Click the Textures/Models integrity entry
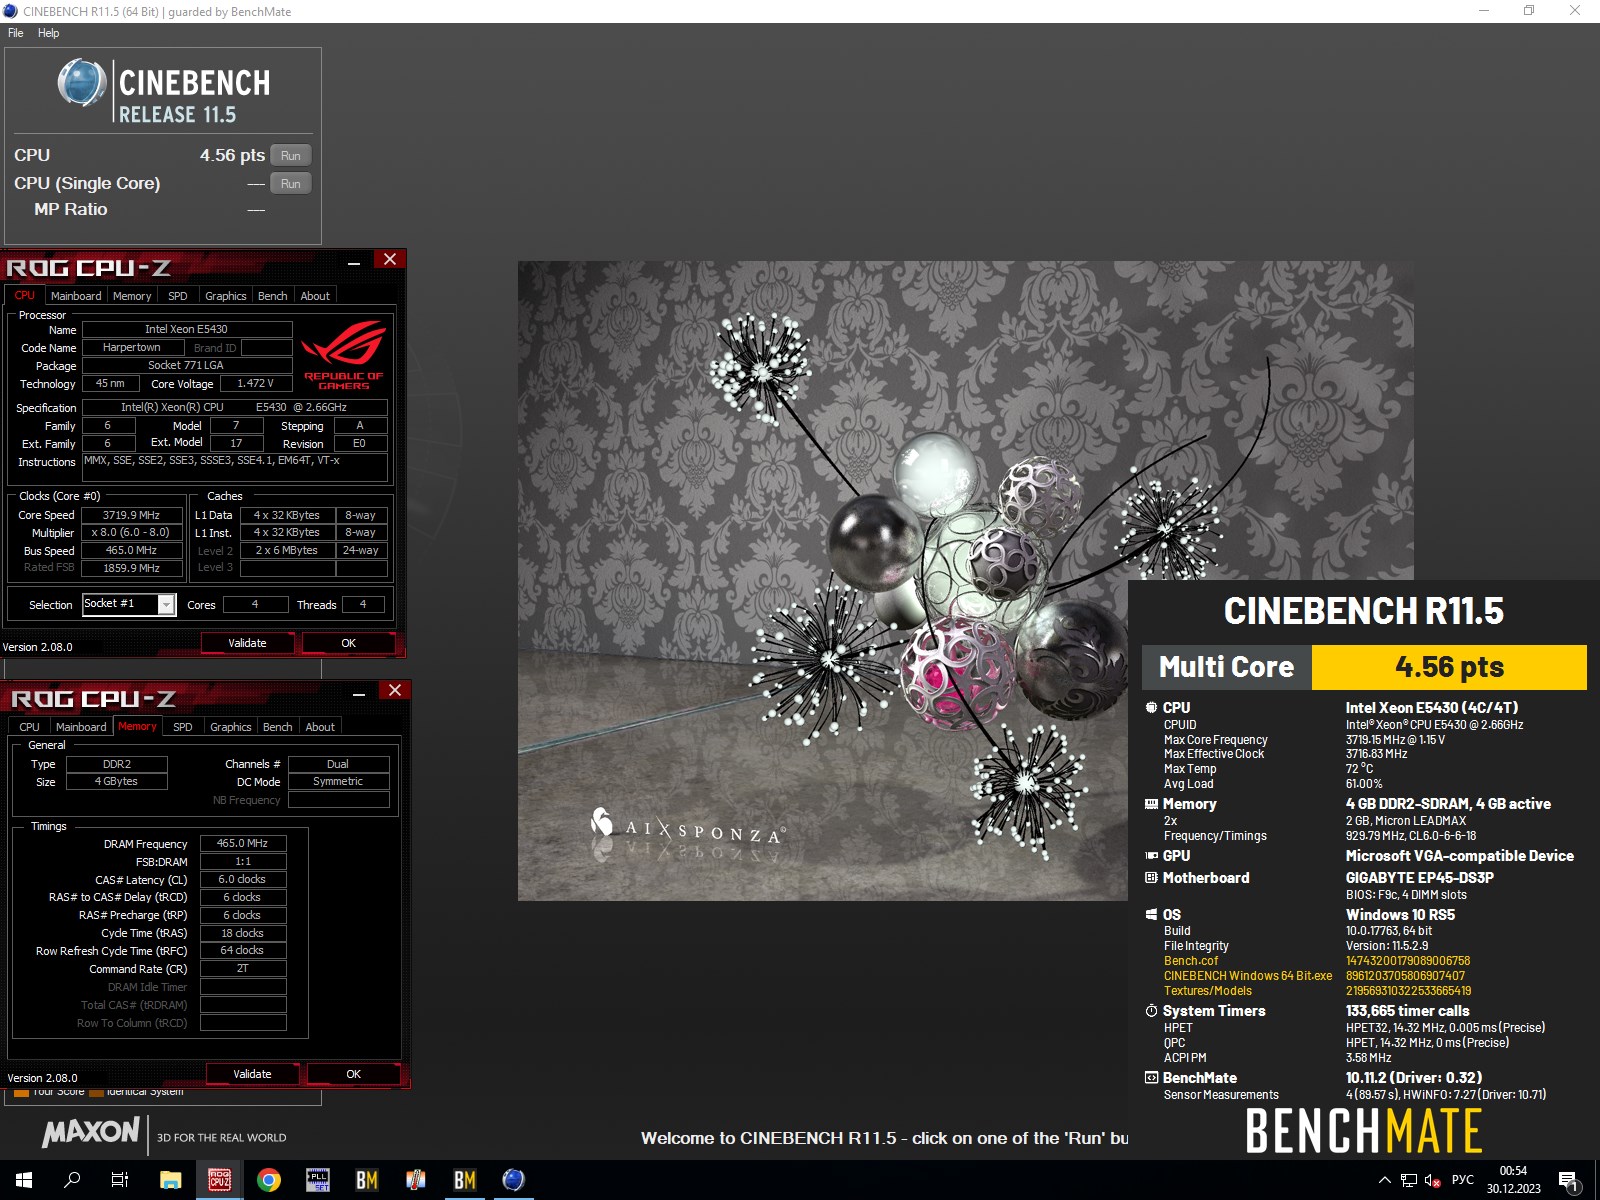This screenshot has width=1600, height=1200. click(x=1208, y=991)
